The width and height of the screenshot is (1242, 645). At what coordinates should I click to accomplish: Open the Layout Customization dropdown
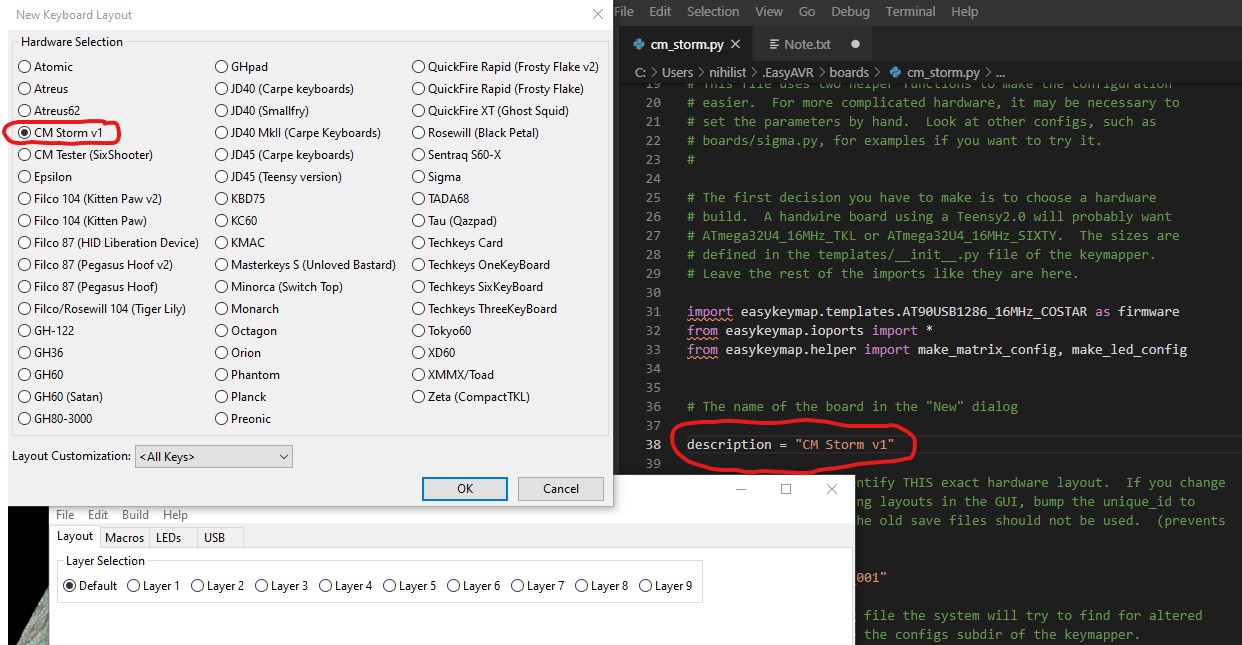(x=214, y=457)
